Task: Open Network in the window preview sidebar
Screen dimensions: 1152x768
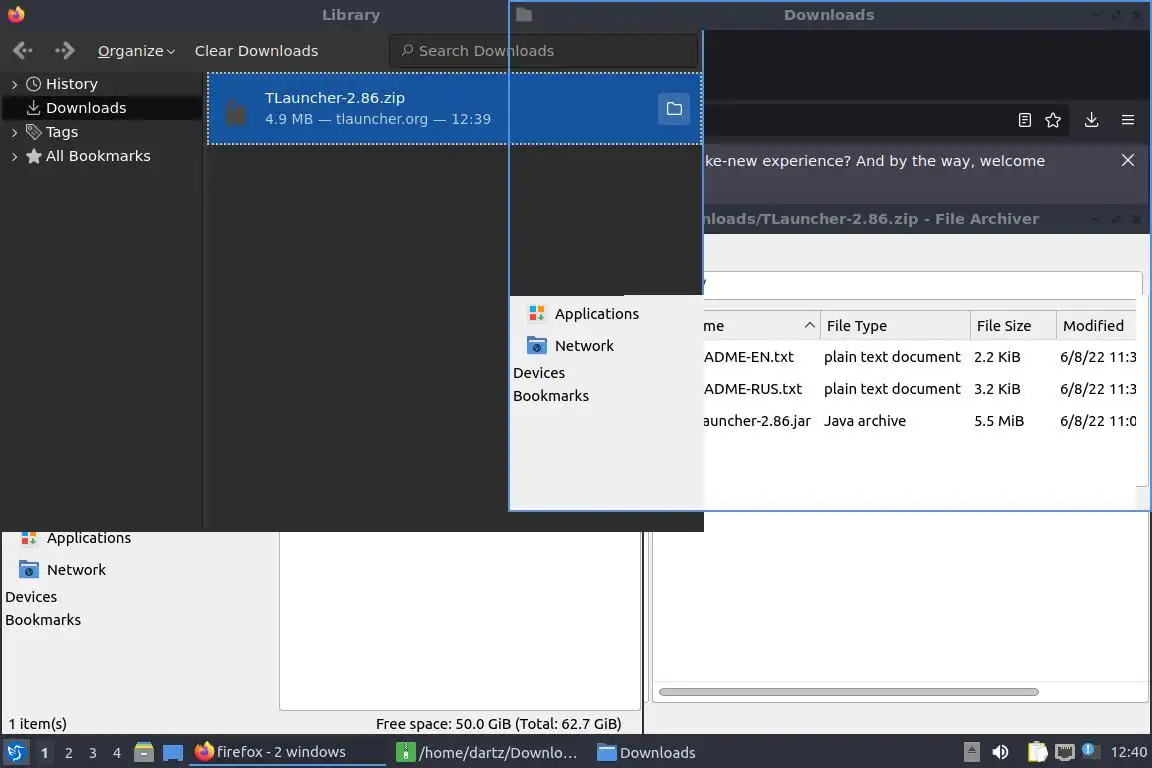Action: pyautogui.click(x=571, y=345)
